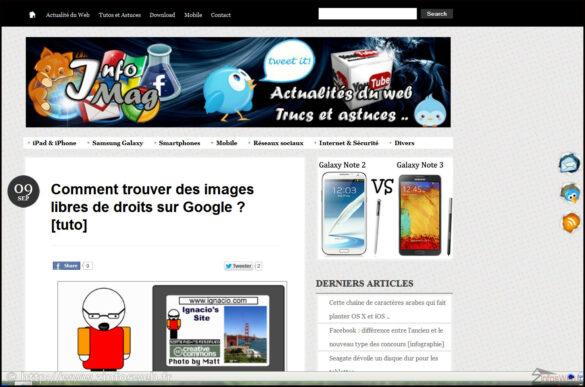Select the Réseaux sociaux category
585x387 pixels.
pyautogui.click(x=278, y=143)
